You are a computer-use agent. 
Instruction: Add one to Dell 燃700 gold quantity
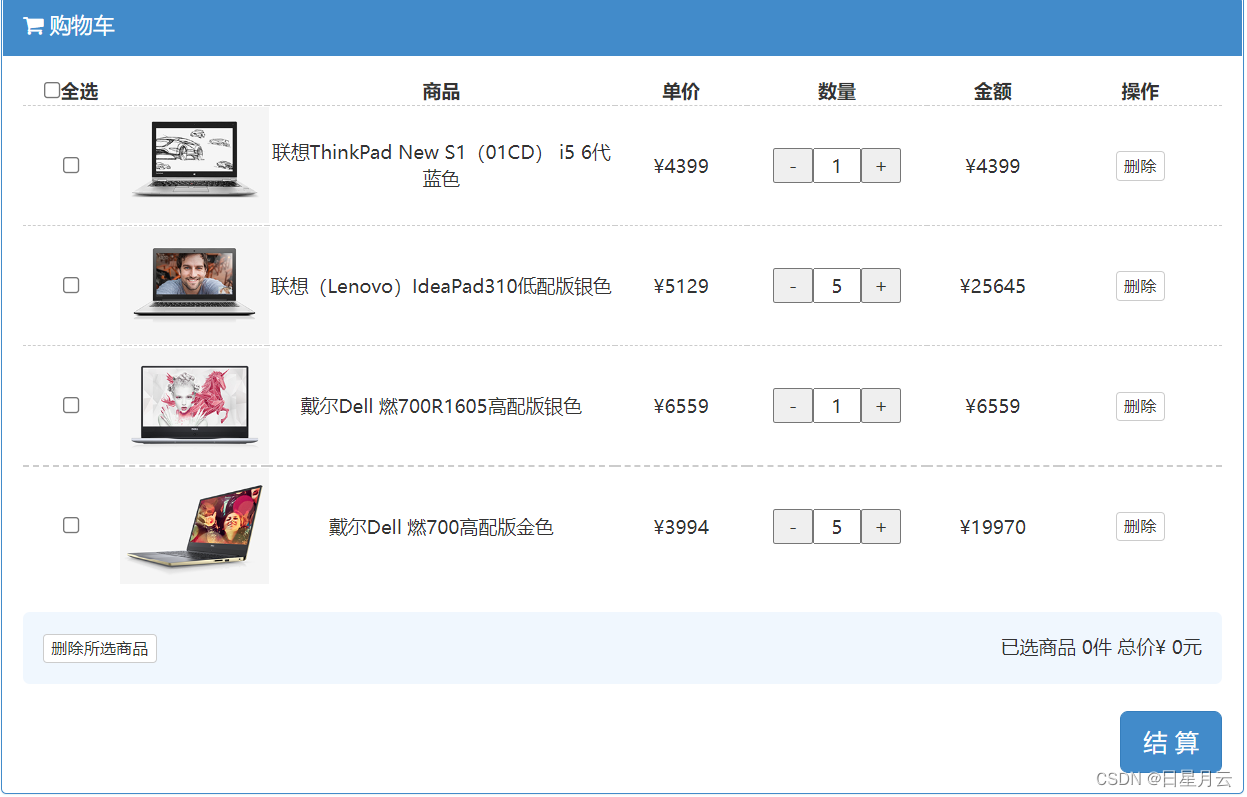coord(881,527)
